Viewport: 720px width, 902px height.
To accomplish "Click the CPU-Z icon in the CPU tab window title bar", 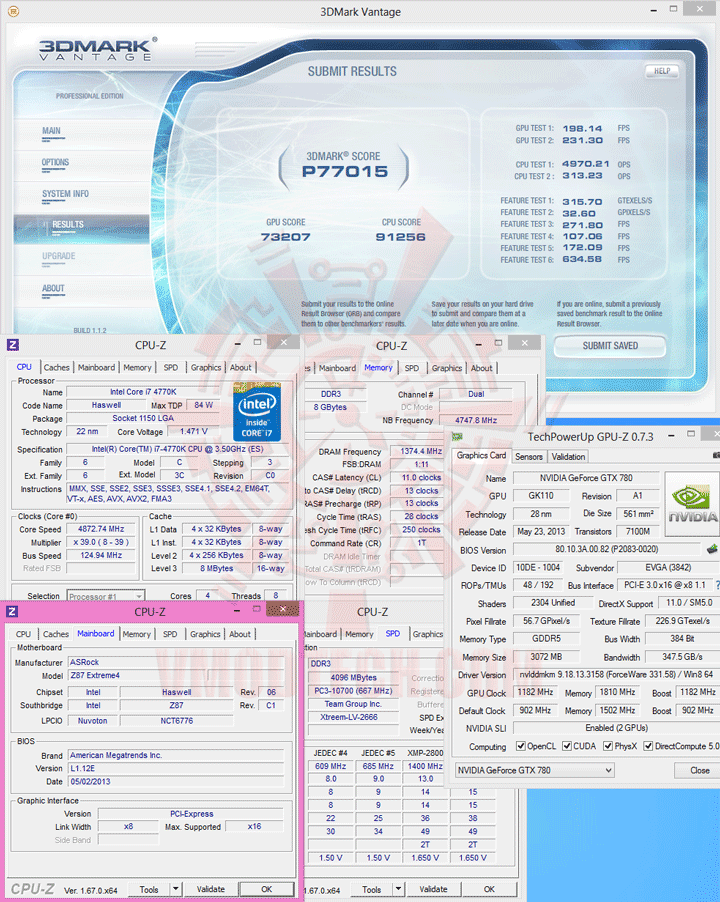I will (13, 345).
